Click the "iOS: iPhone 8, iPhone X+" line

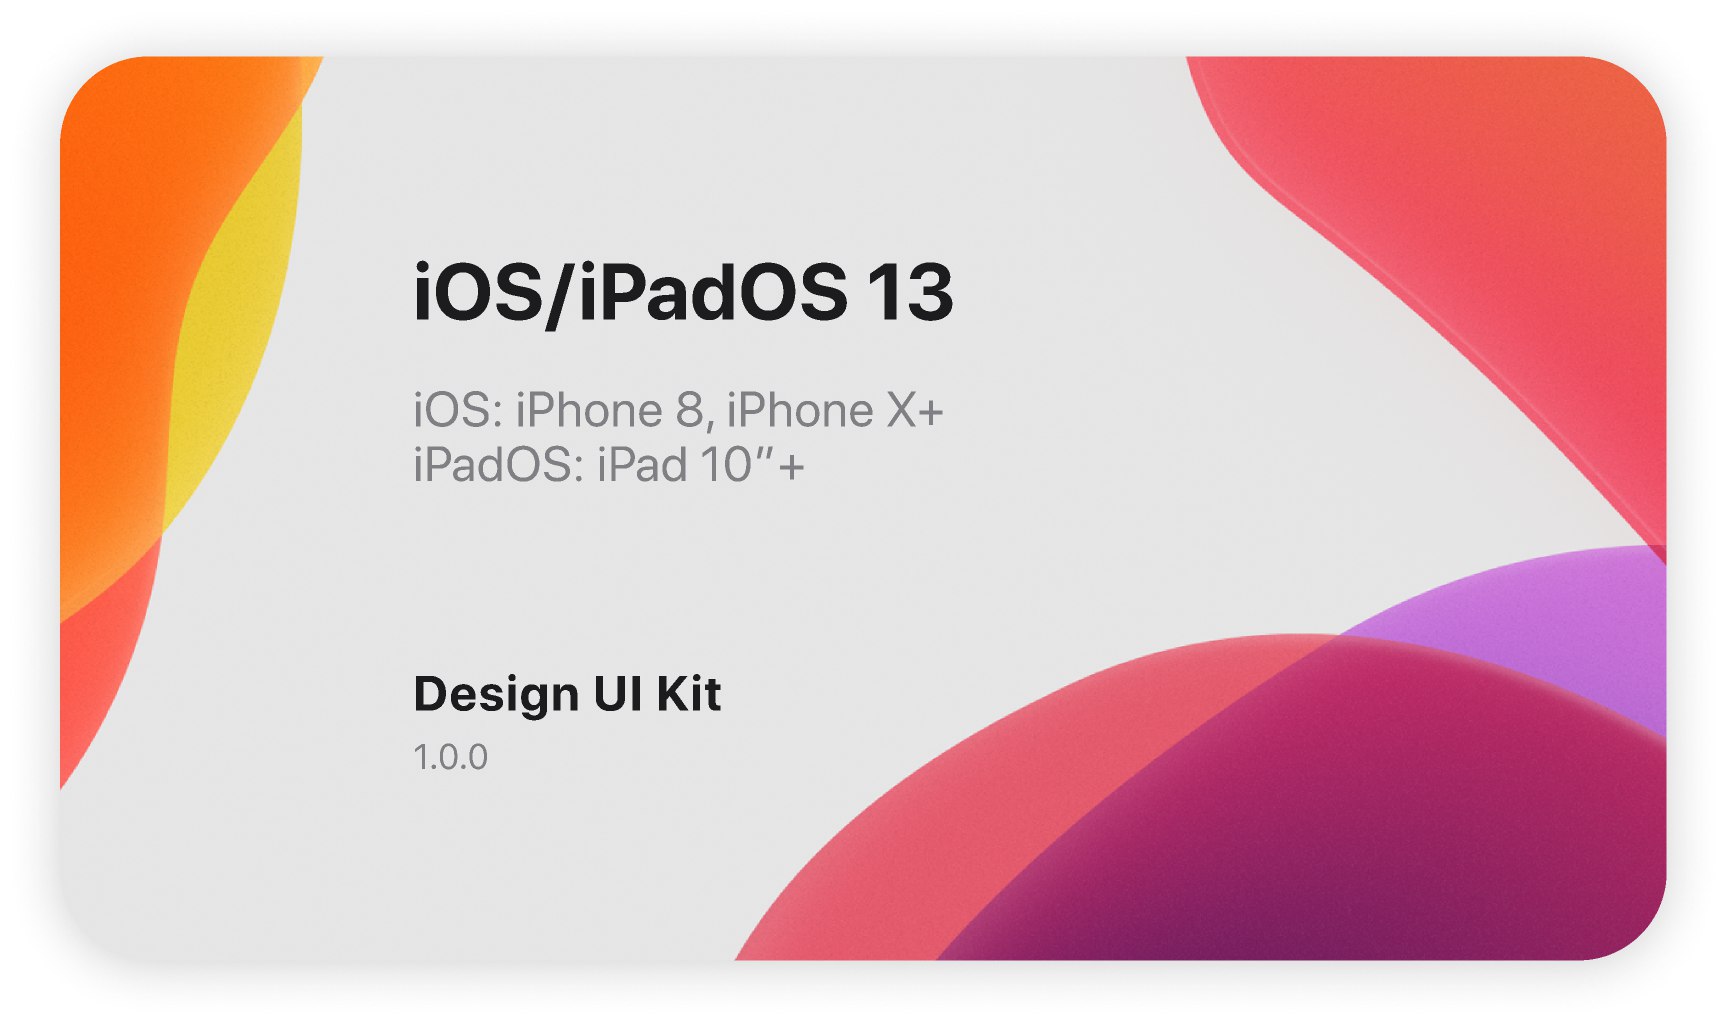679,411
